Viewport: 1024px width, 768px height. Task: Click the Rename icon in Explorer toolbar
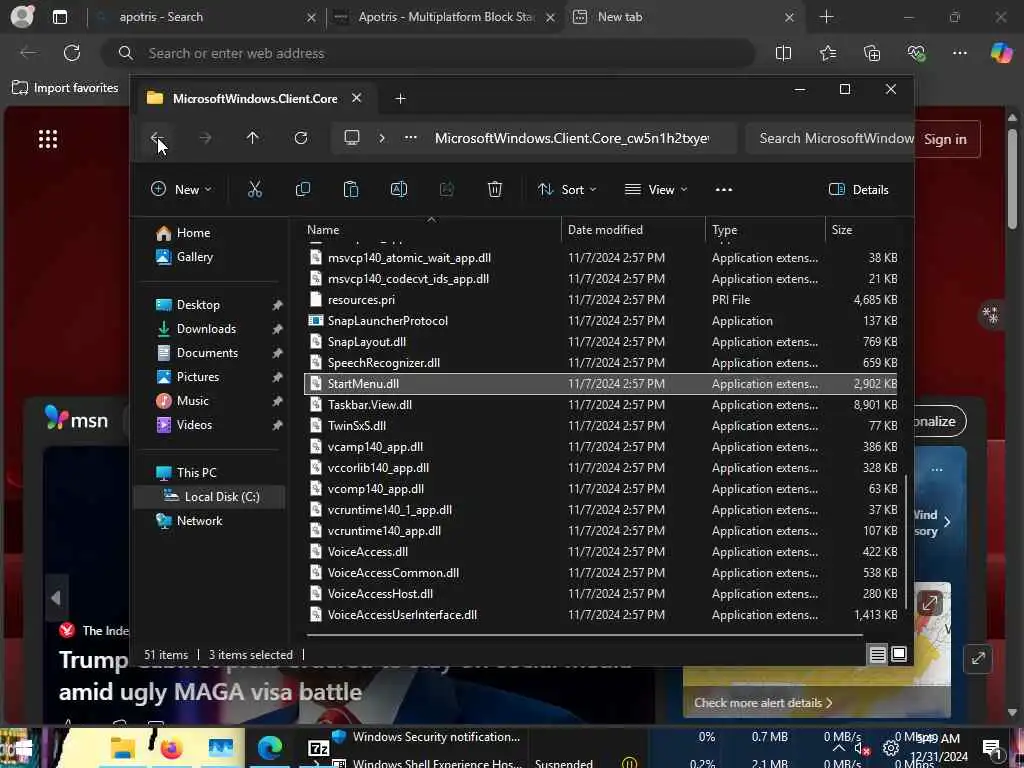(x=398, y=189)
